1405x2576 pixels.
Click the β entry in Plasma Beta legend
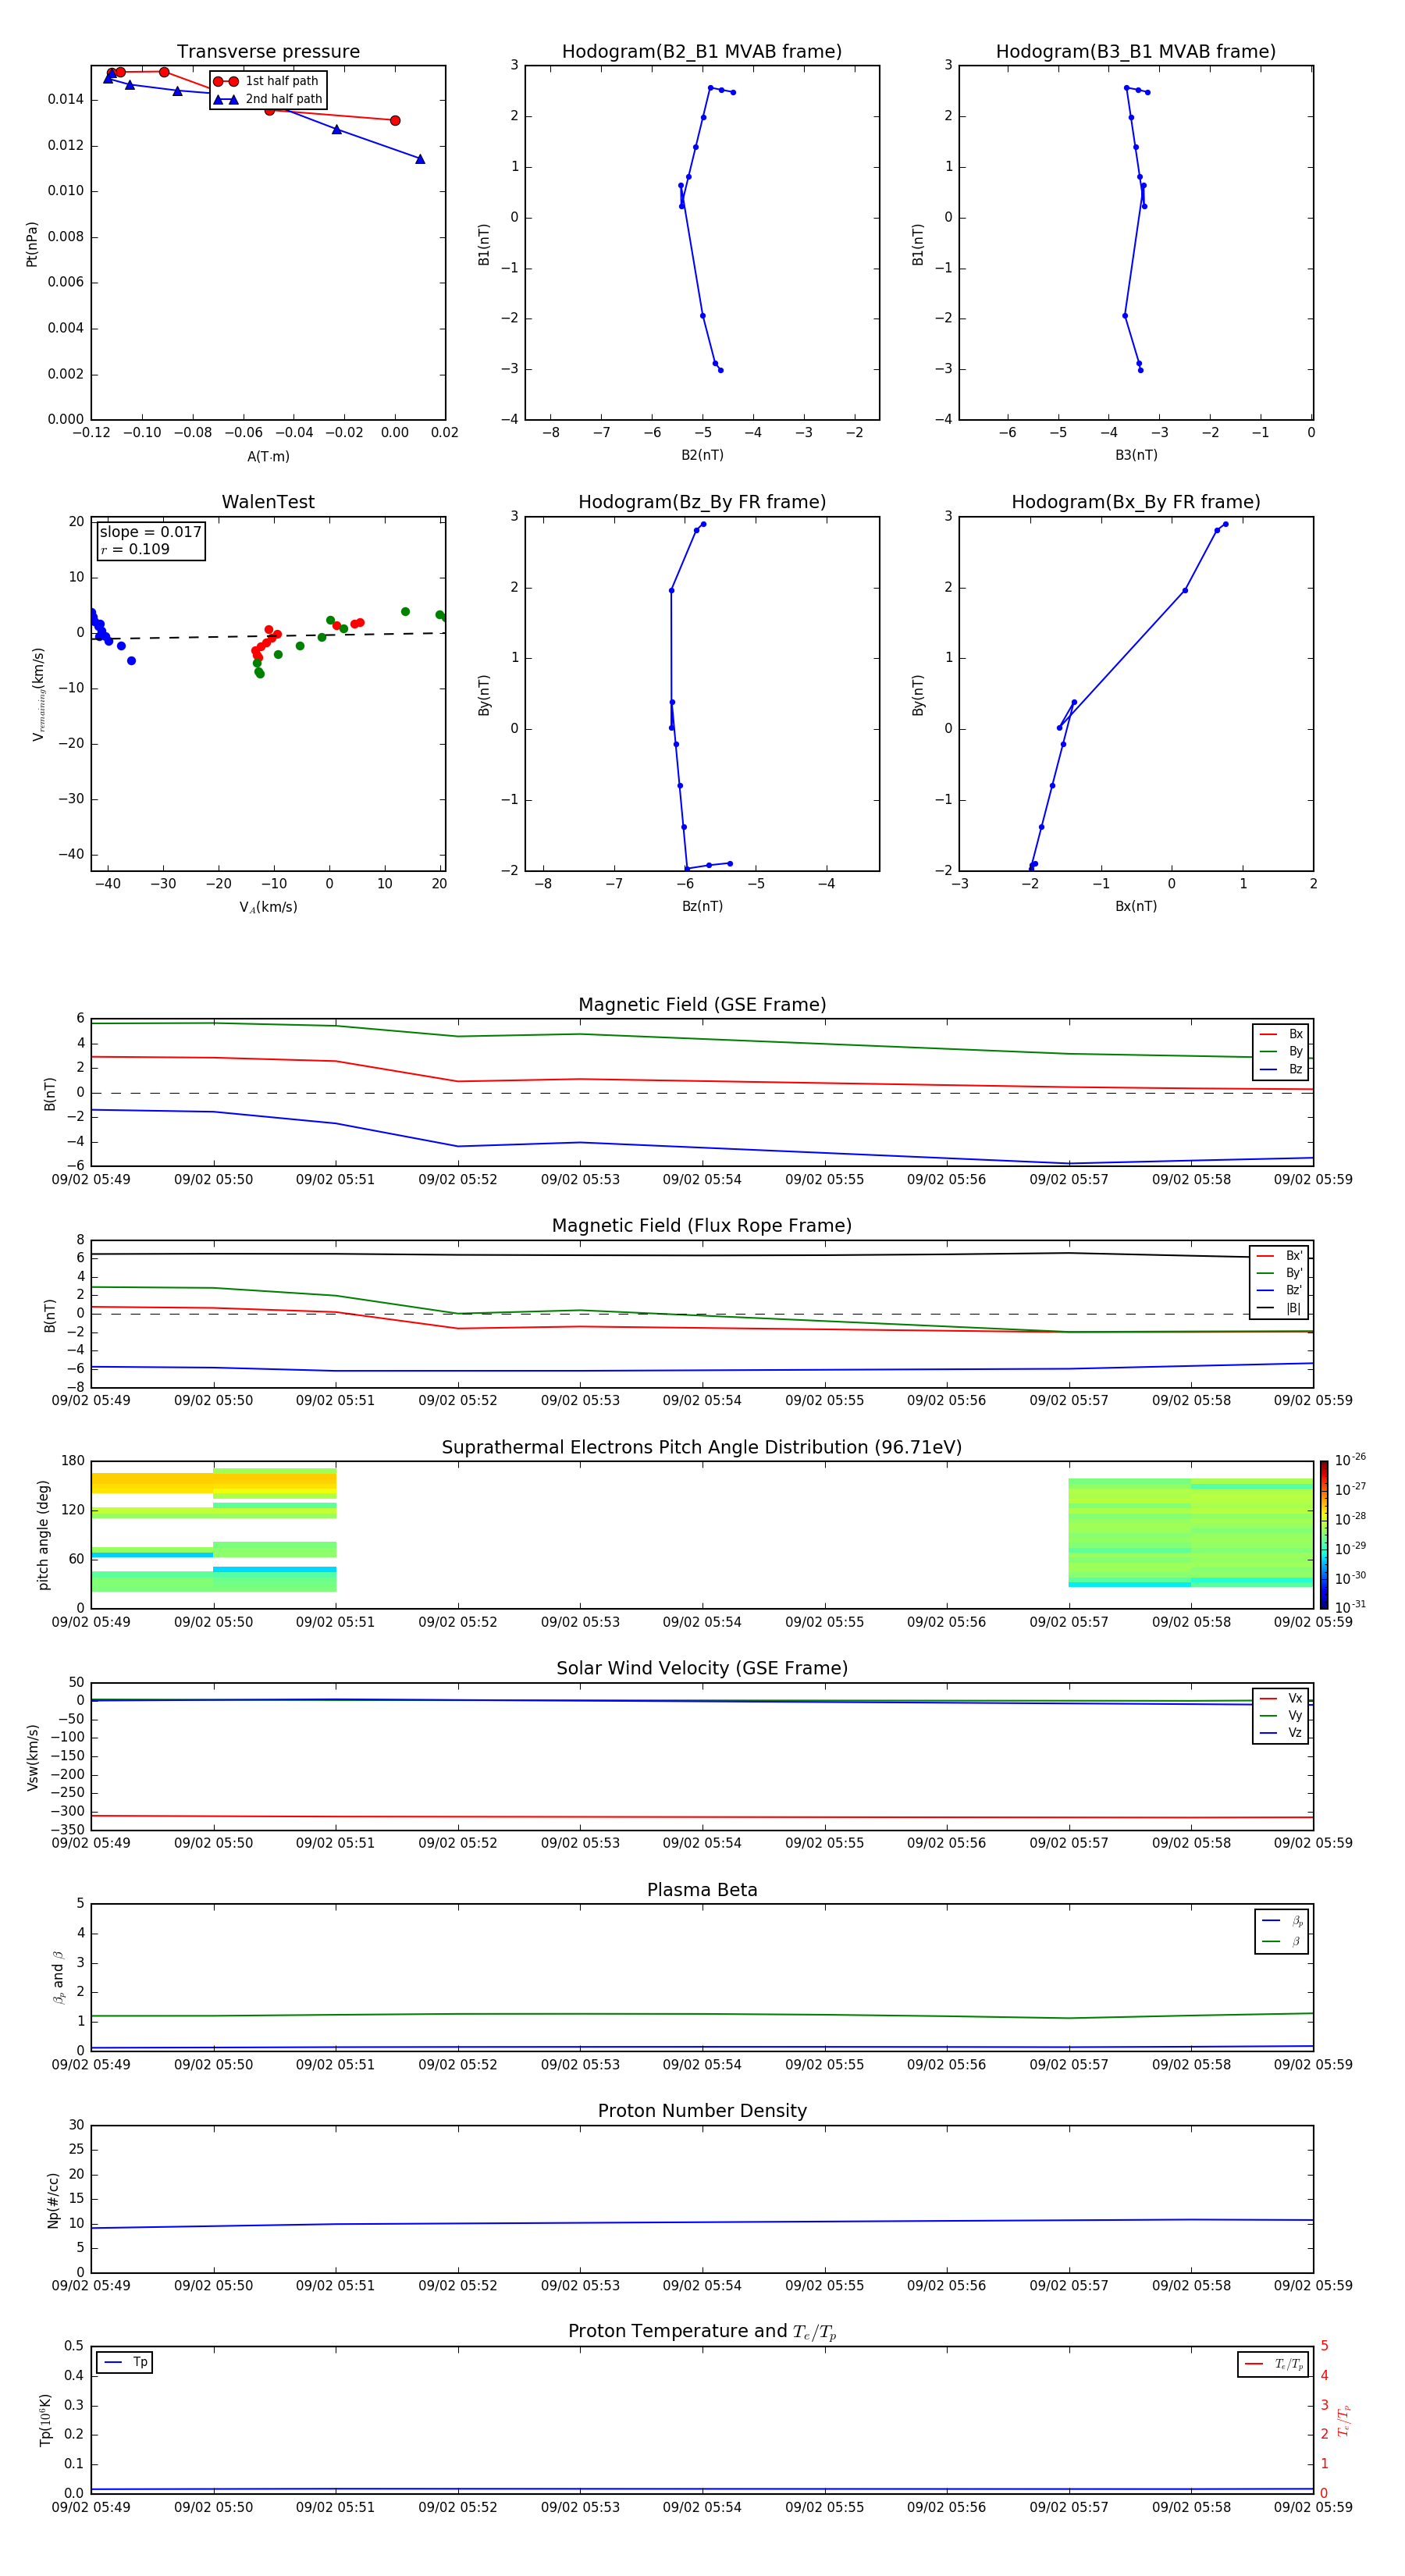tap(1282, 1941)
